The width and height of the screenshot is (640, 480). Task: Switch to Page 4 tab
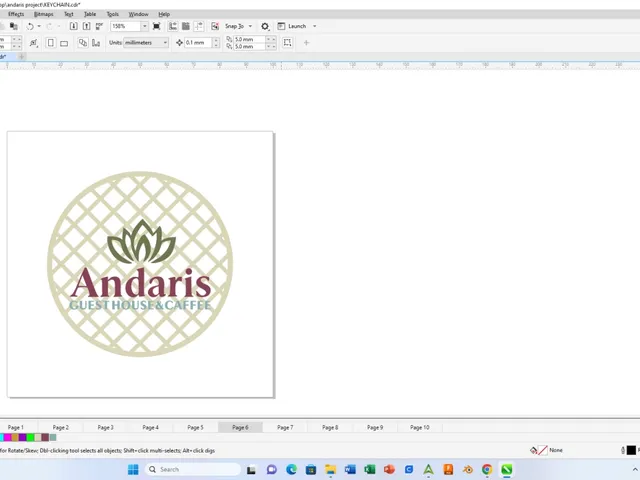[x=151, y=427]
